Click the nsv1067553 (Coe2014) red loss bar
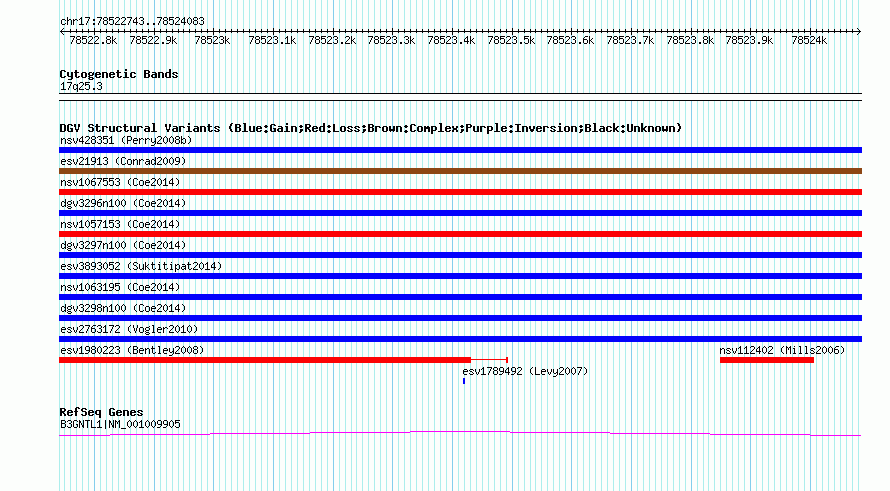This screenshot has height=491, width=890. click(x=460, y=192)
